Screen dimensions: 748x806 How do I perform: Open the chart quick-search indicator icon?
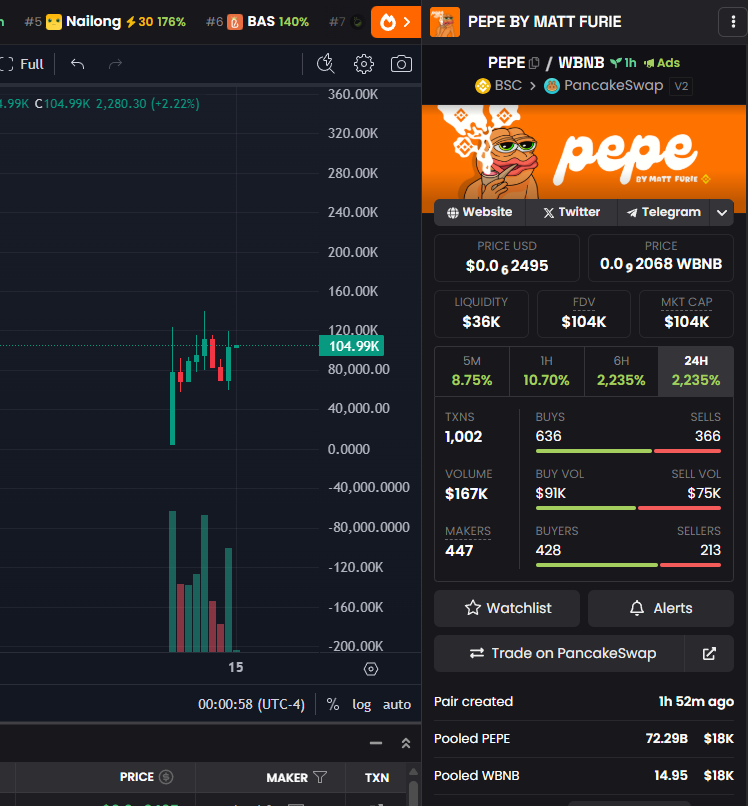tap(325, 64)
